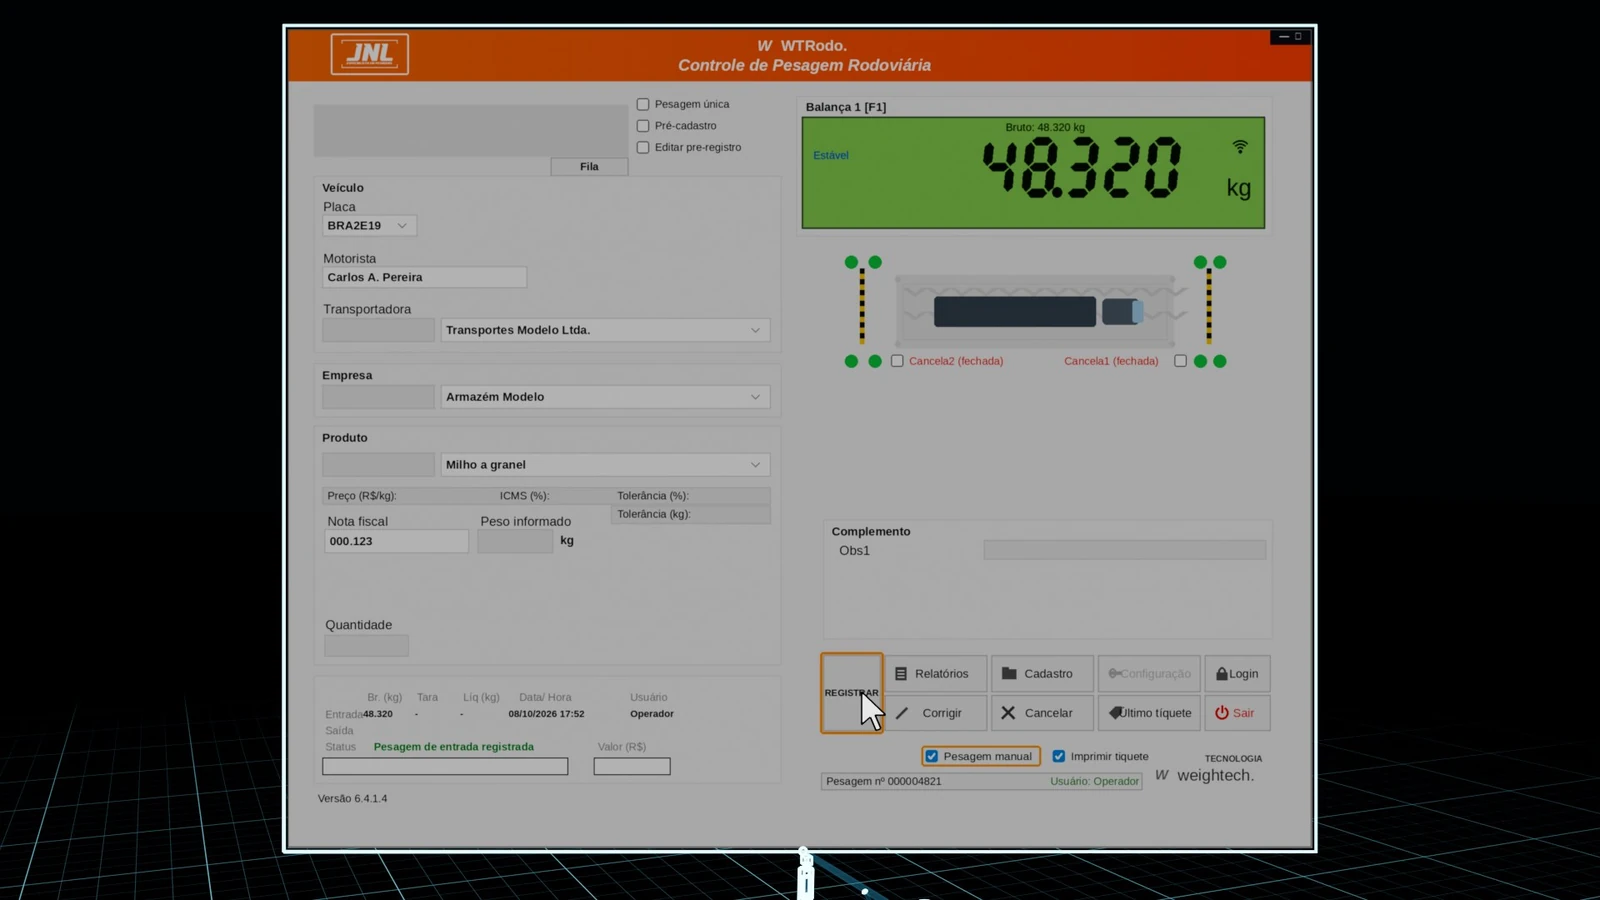Click the Obs1 complement field
Screen dimensions: 1600x900
tap(1124, 550)
